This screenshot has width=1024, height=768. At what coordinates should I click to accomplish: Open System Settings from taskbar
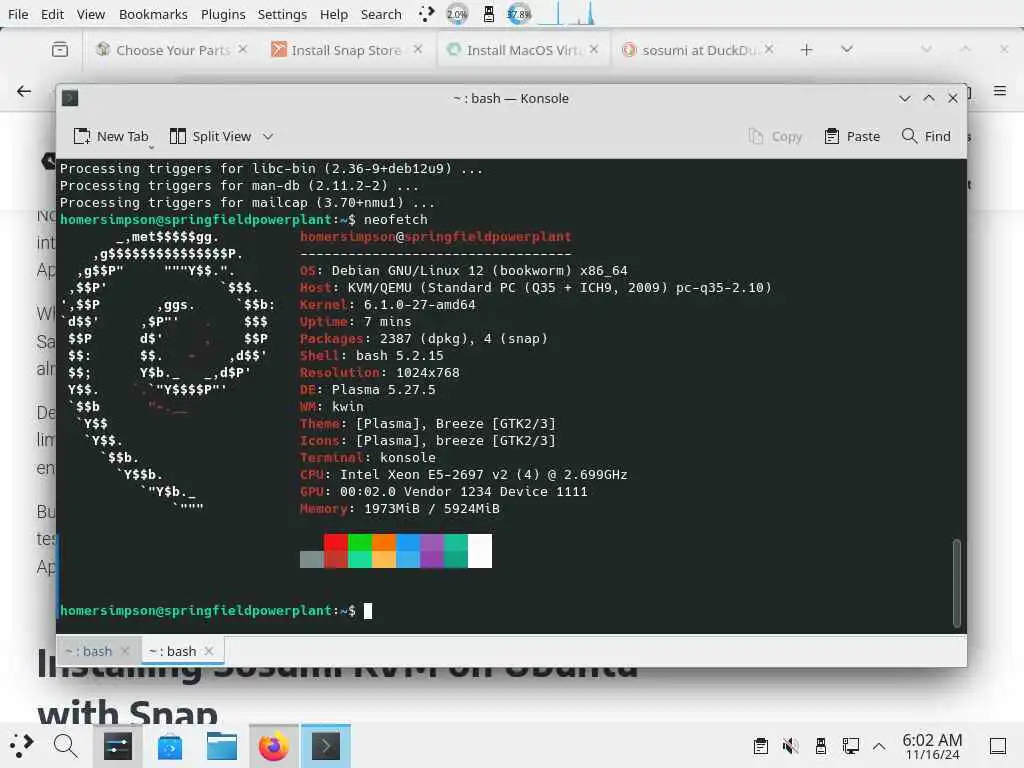(x=118, y=746)
